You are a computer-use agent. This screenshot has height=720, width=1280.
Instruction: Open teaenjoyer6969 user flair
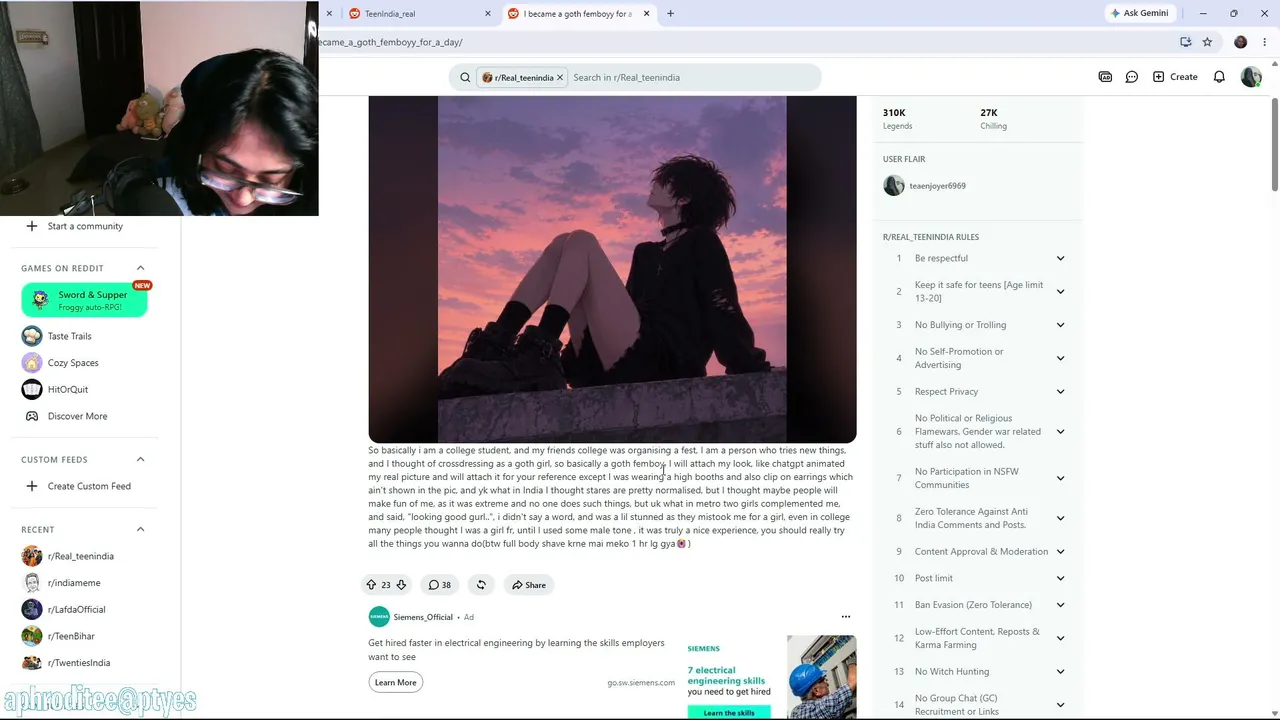click(x=925, y=186)
